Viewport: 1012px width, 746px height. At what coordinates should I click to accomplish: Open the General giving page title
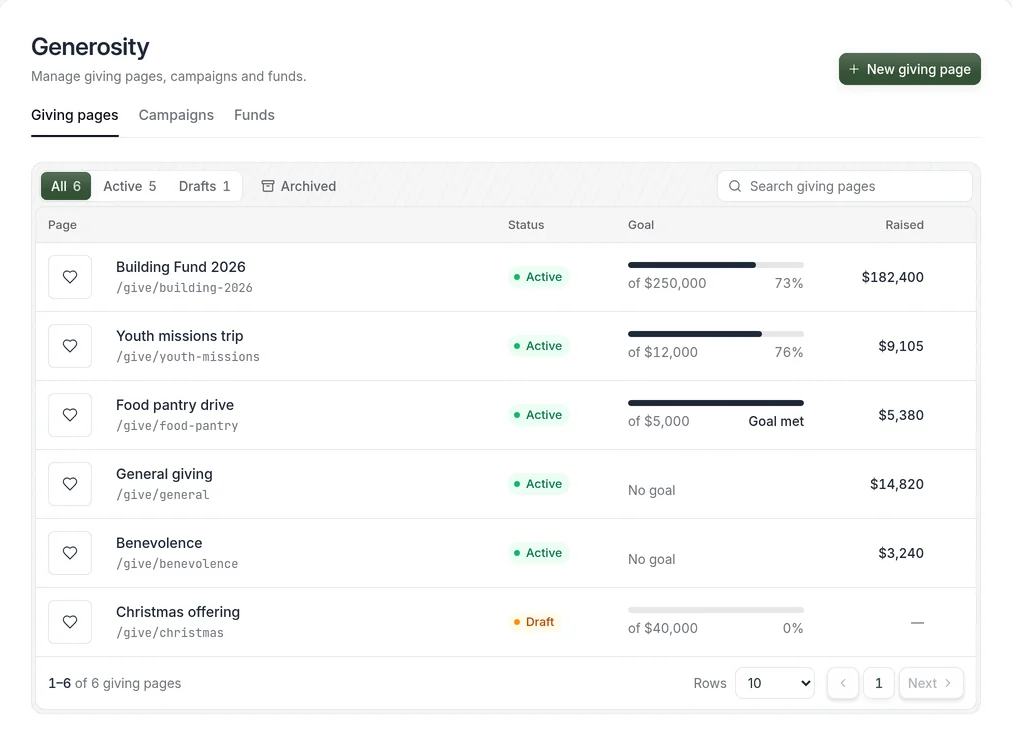164,474
